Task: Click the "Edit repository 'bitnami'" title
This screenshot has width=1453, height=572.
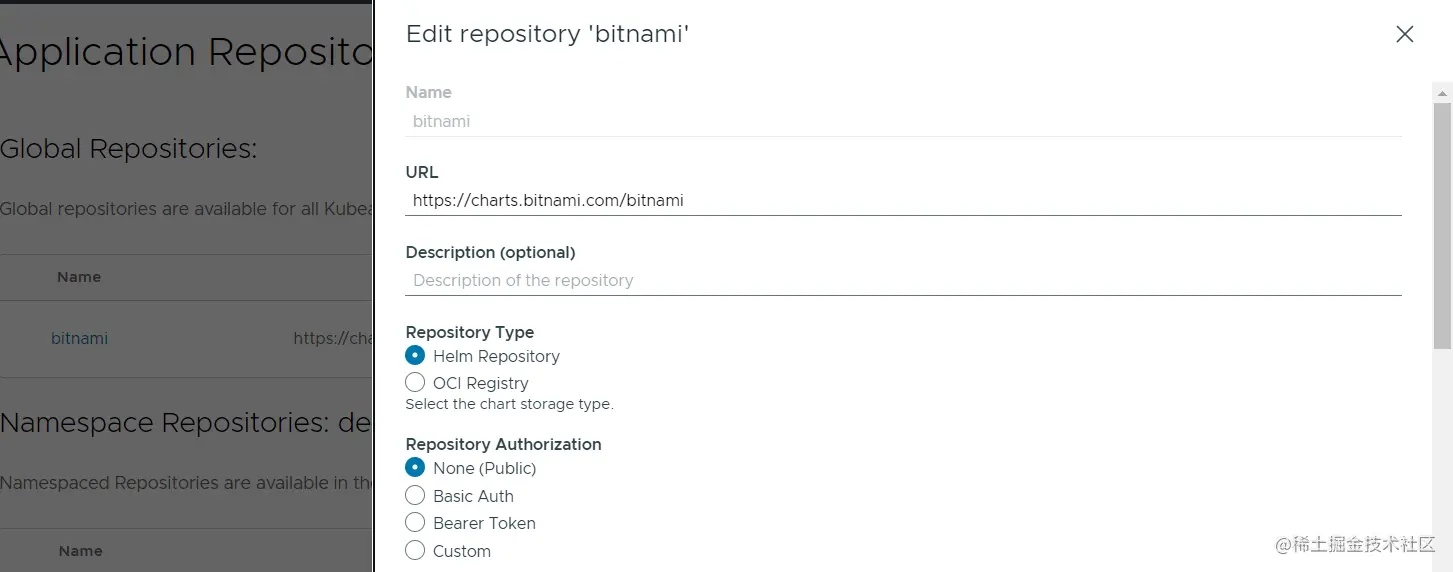Action: [x=547, y=34]
